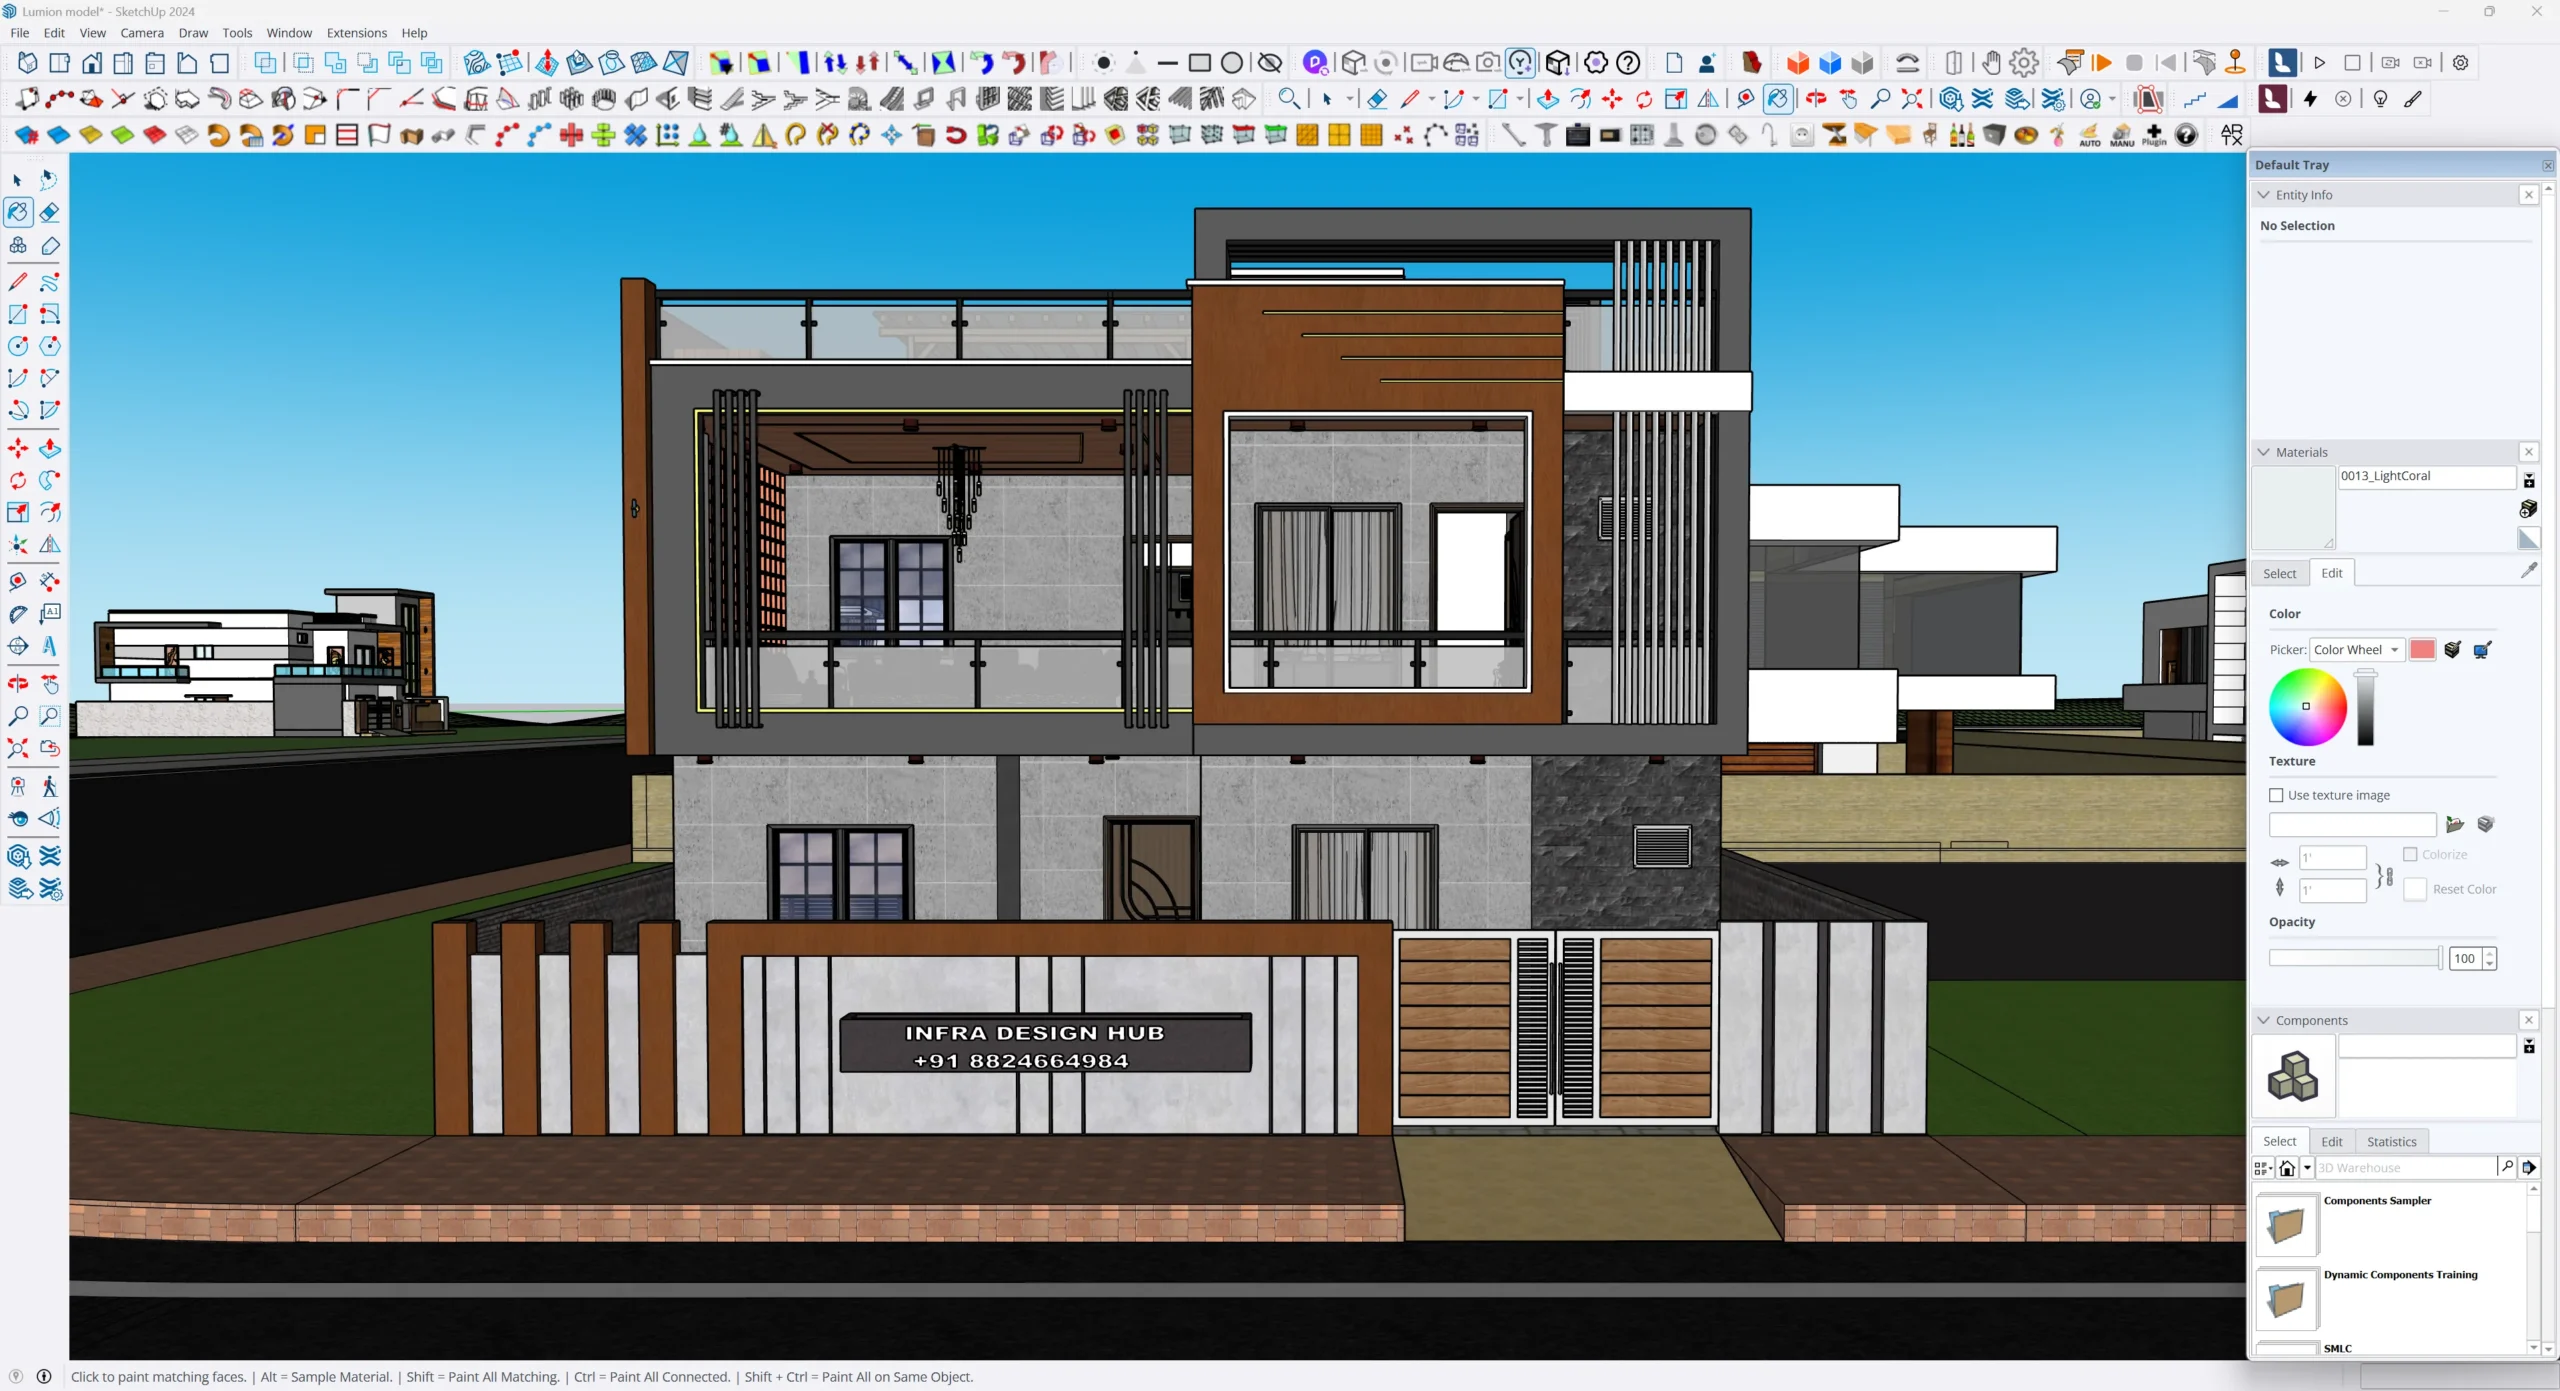The width and height of the screenshot is (2560, 1391).
Task: Click the color wheel picker
Action: 2307,706
